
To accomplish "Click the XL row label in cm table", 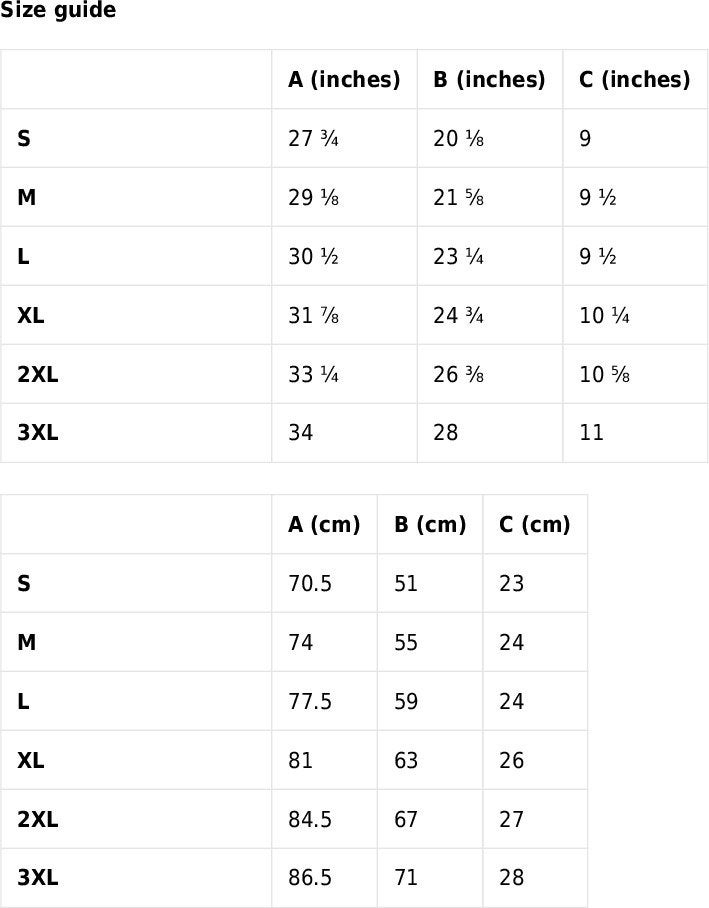I will click(x=31, y=760).
